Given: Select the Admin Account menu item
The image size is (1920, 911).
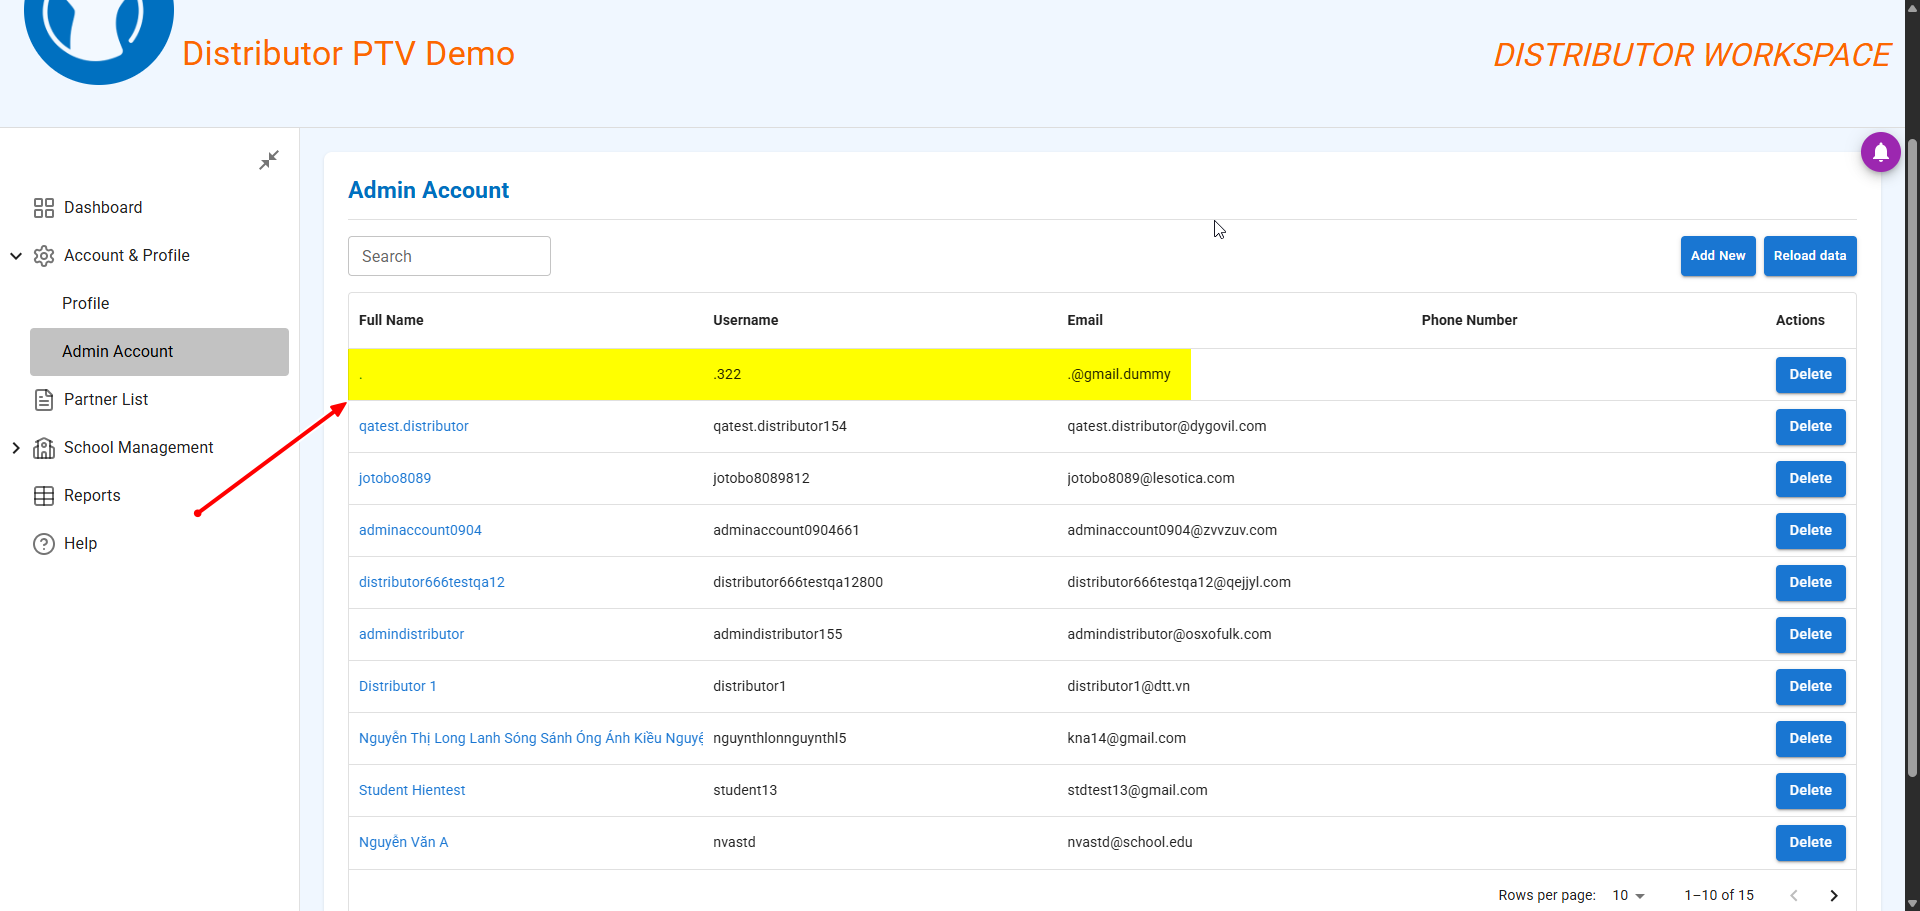Looking at the screenshot, I should (x=160, y=352).
